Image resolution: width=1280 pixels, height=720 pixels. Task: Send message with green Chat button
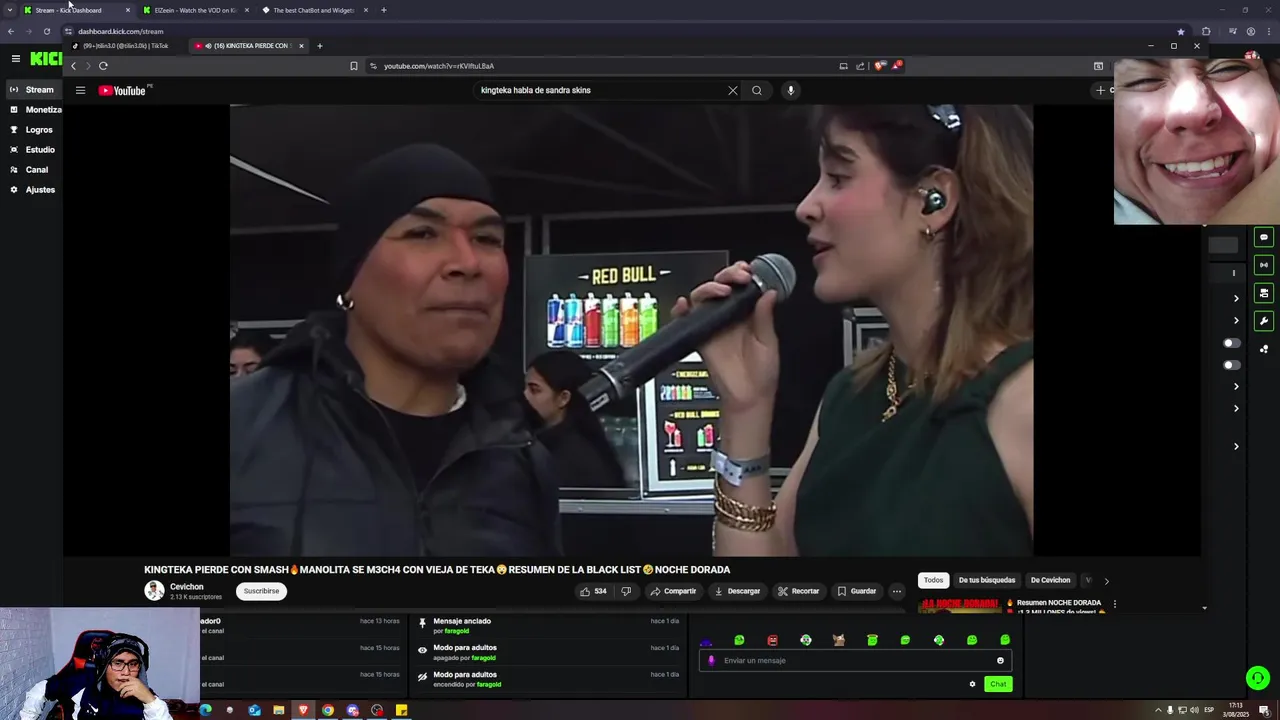998,684
